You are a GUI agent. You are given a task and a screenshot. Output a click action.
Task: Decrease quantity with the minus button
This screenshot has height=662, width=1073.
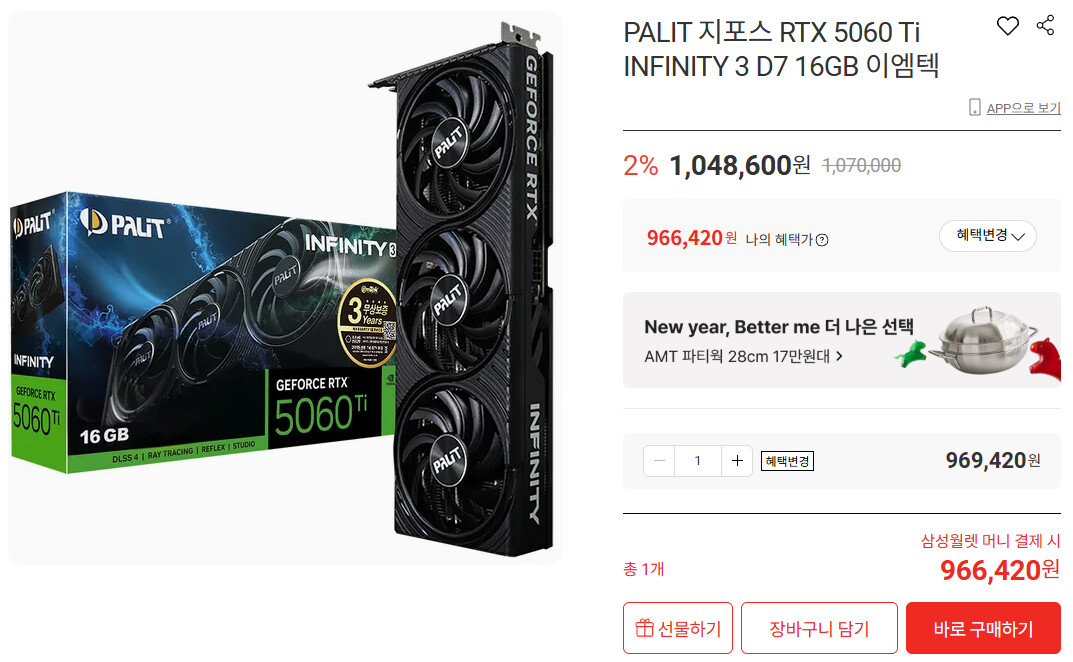pos(659,461)
